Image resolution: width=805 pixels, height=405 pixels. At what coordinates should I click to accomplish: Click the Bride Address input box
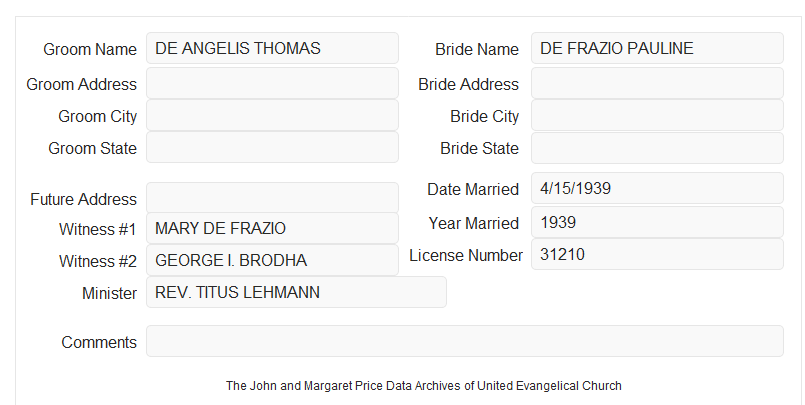point(657,83)
